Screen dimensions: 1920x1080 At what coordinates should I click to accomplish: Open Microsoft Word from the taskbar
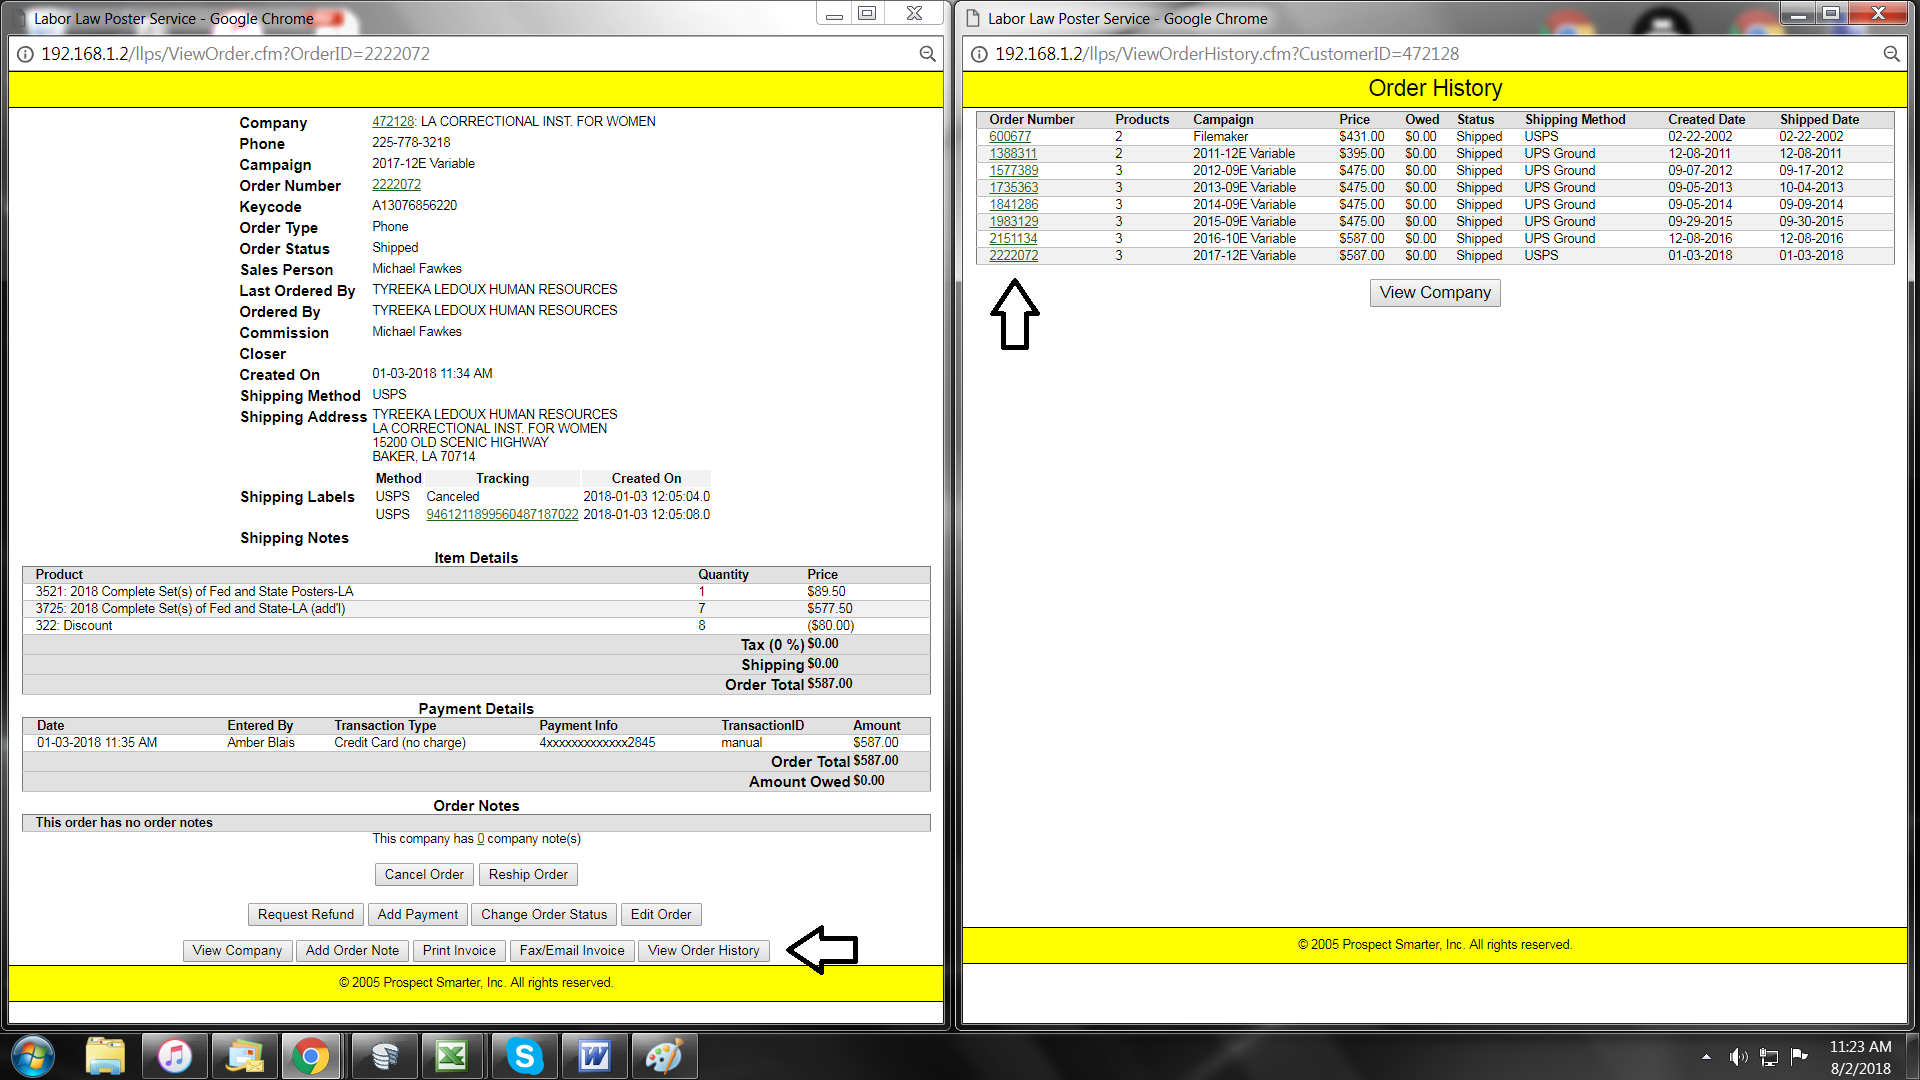pyautogui.click(x=594, y=1056)
